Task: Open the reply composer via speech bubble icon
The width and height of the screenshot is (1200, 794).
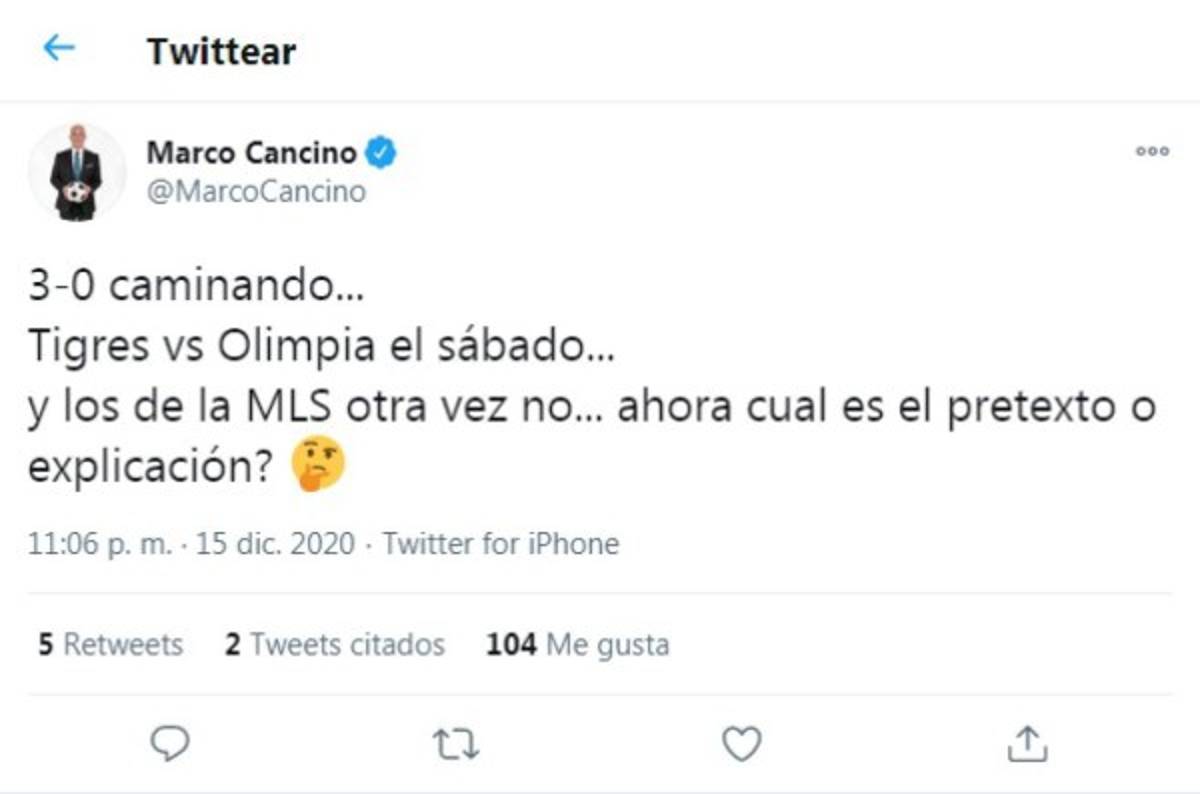Action: click(x=172, y=742)
